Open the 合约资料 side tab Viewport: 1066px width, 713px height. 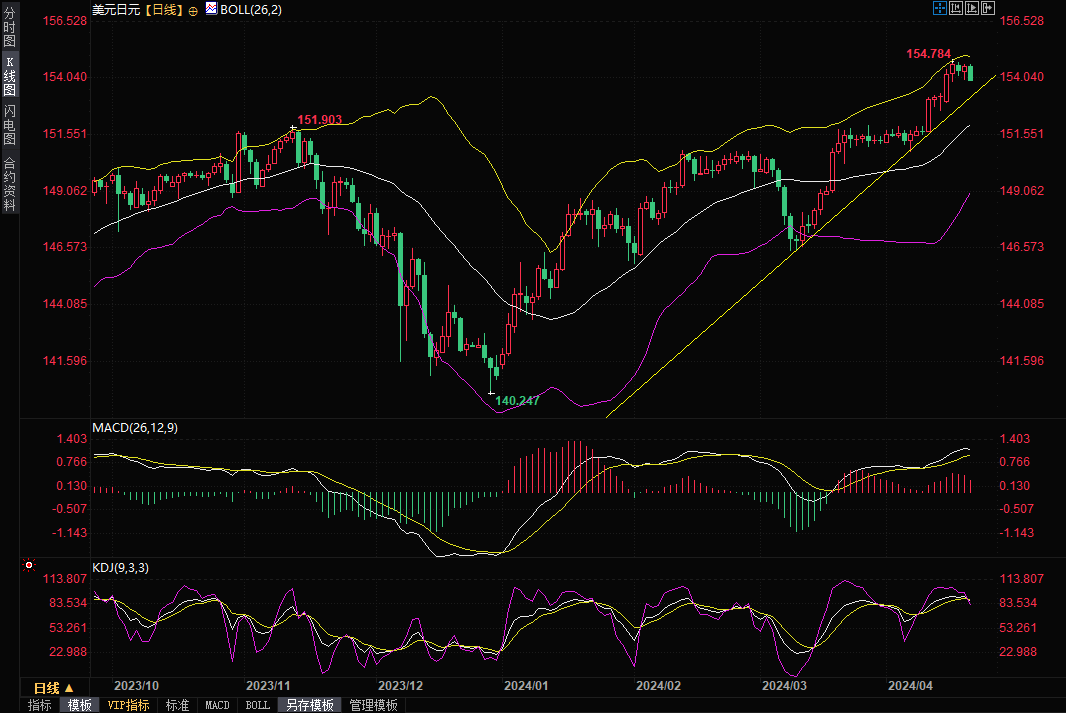pos(9,183)
